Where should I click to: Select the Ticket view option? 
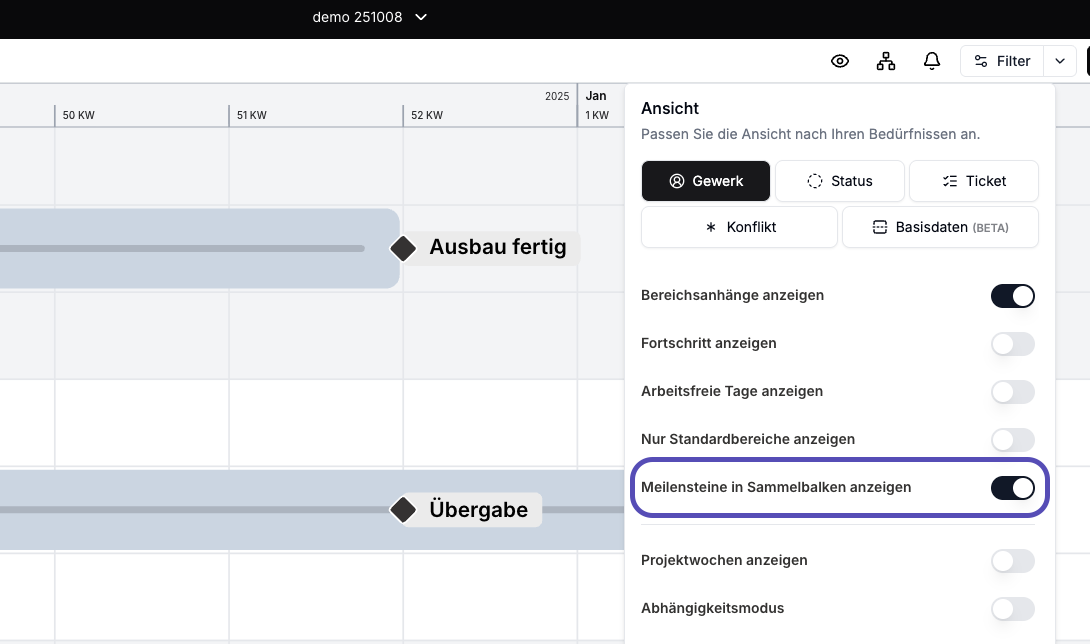click(973, 181)
